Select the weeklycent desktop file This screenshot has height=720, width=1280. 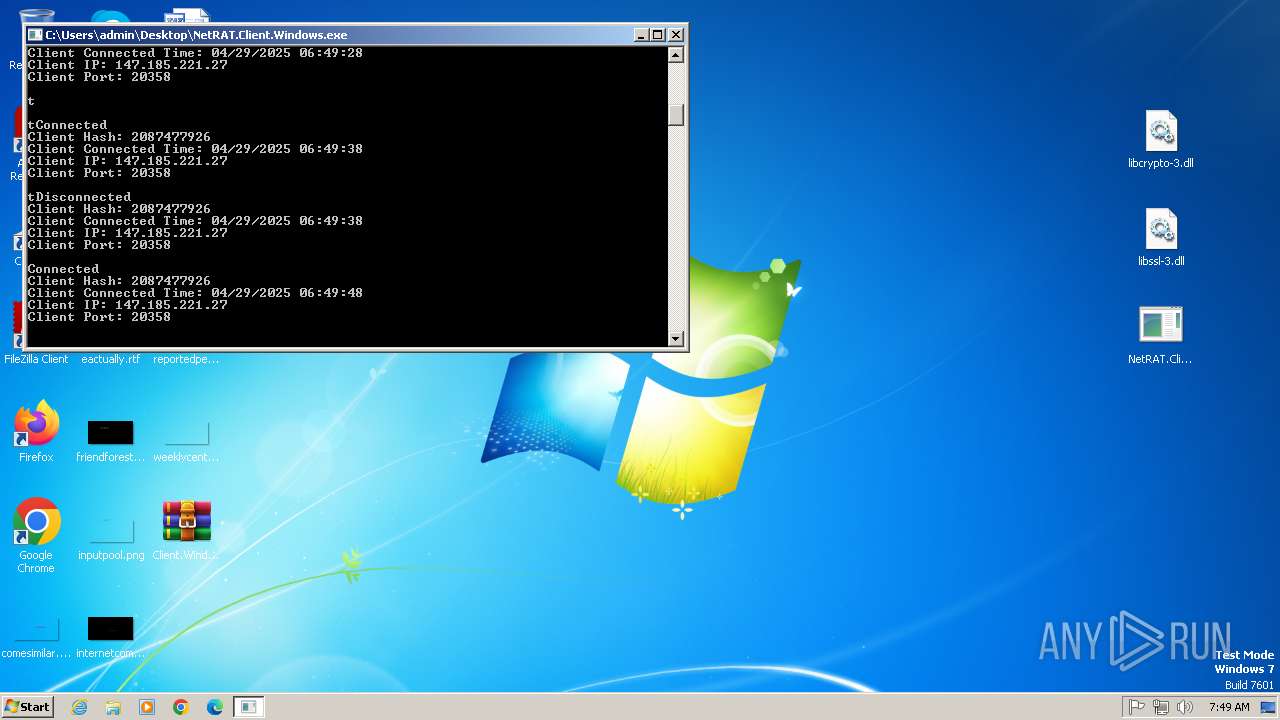click(186, 441)
